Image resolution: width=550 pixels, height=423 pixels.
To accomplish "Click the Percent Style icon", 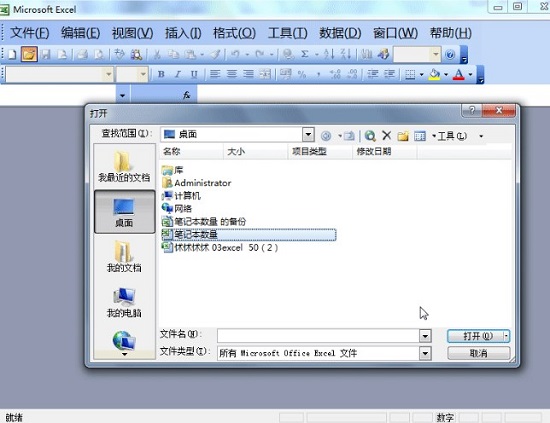I will tap(302, 74).
